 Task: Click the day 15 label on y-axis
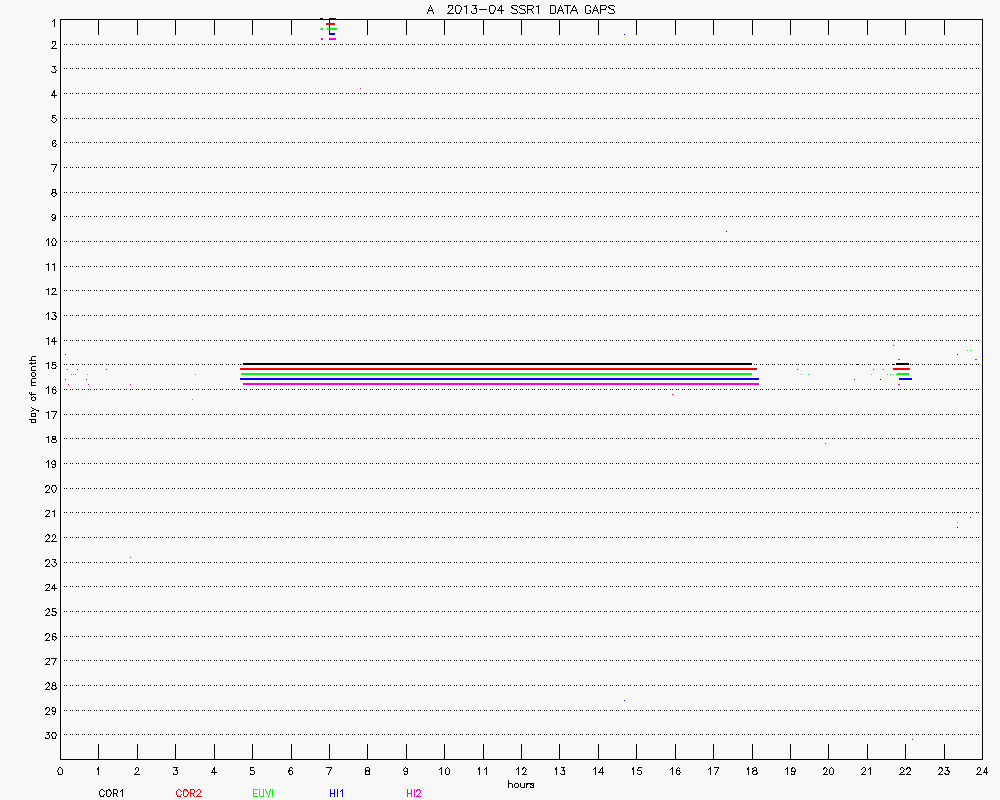[x=48, y=365]
